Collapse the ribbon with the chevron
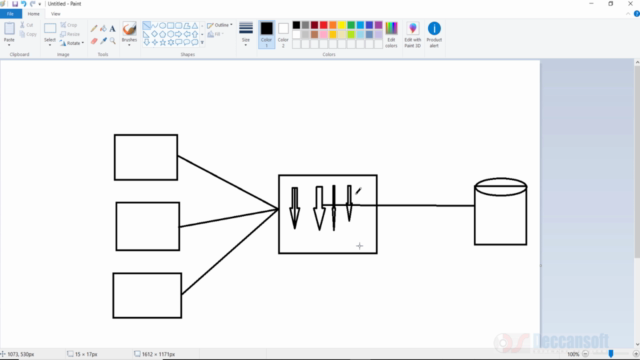Screen dimensions: 640x360 [x=628, y=13]
